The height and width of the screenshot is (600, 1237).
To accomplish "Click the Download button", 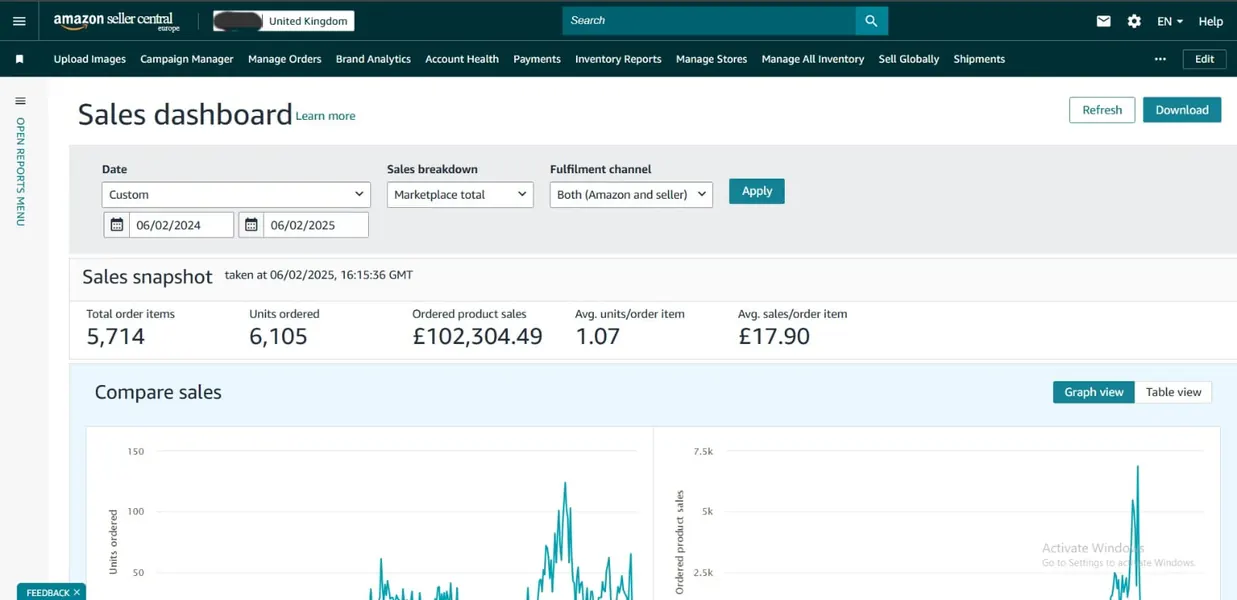I will coord(1182,110).
